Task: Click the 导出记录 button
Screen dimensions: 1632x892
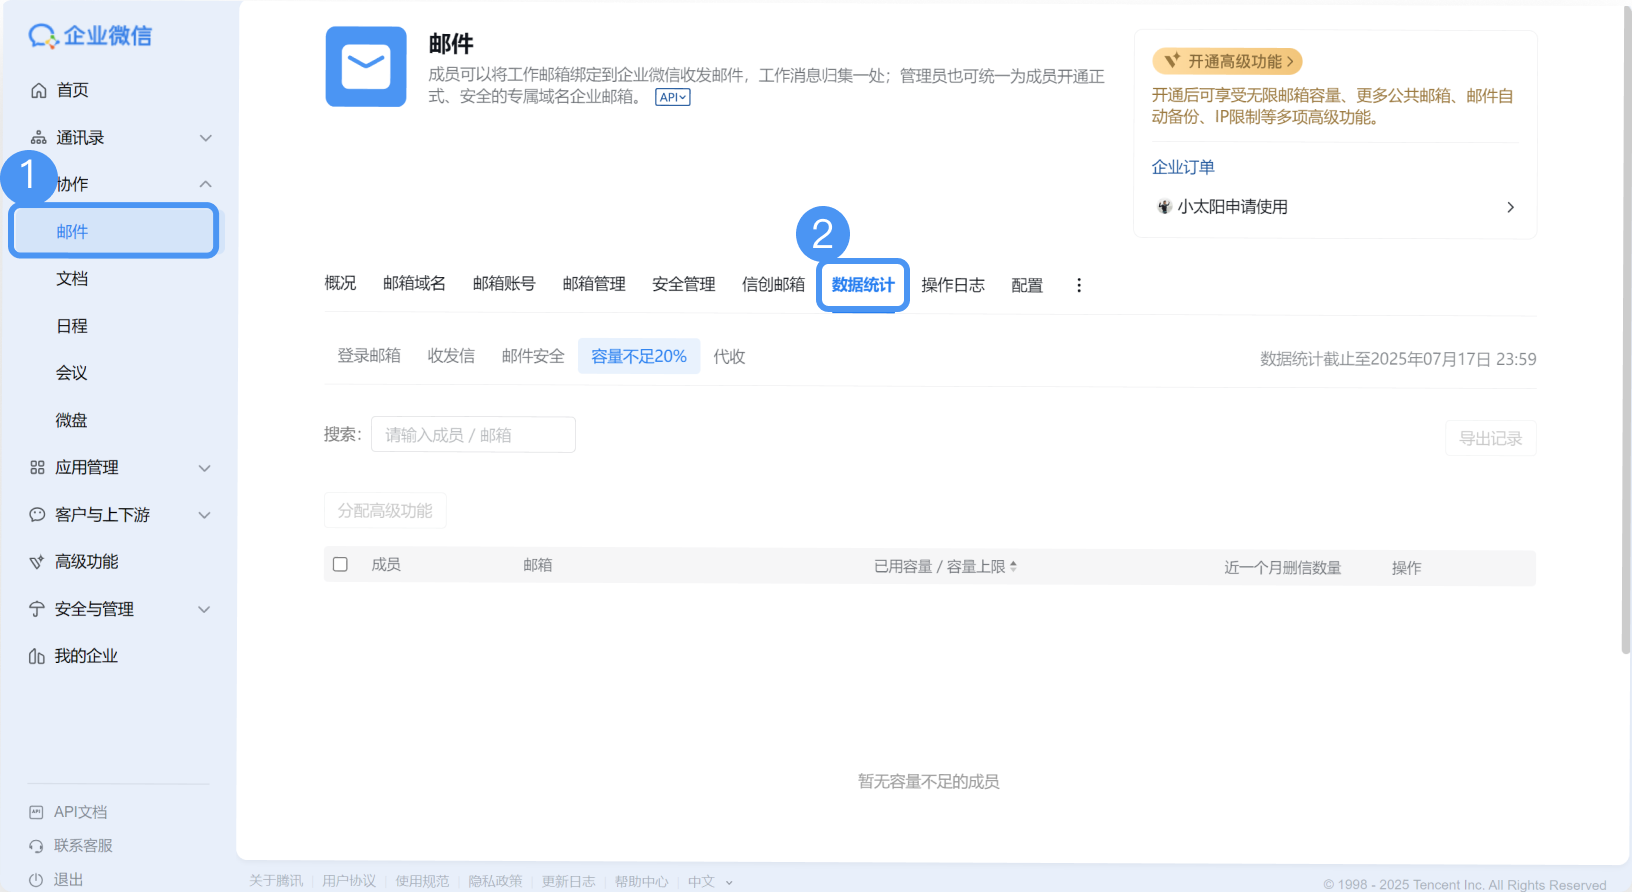Action: click(x=1490, y=438)
